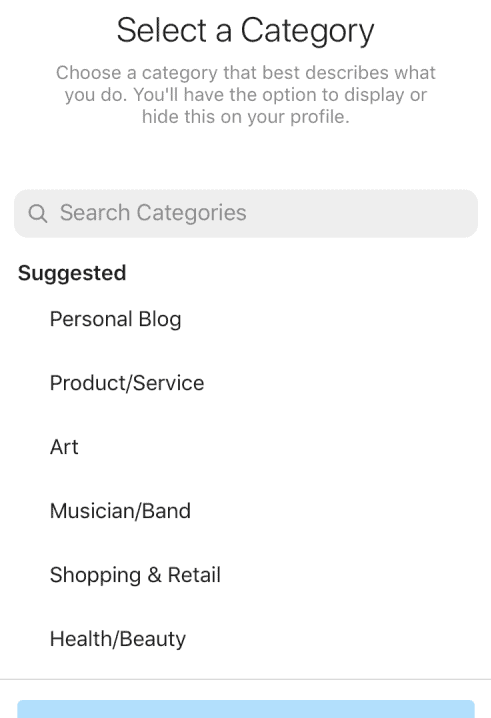Click the Musician/Band list entry
Viewport: 491px width, 718px height.
point(246,511)
